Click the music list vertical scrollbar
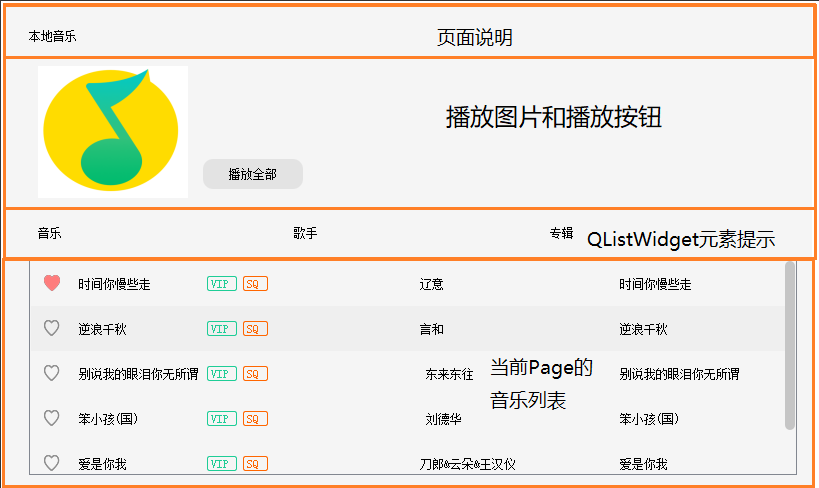Image resolution: width=819 pixels, height=488 pixels. [790, 346]
